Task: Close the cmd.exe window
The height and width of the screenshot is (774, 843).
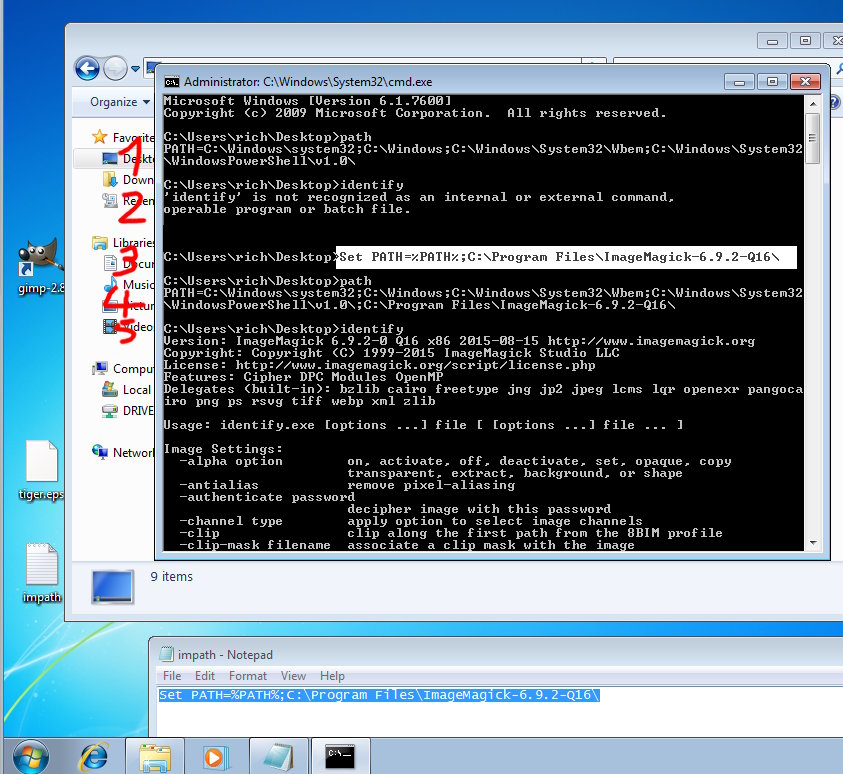Action: (805, 82)
